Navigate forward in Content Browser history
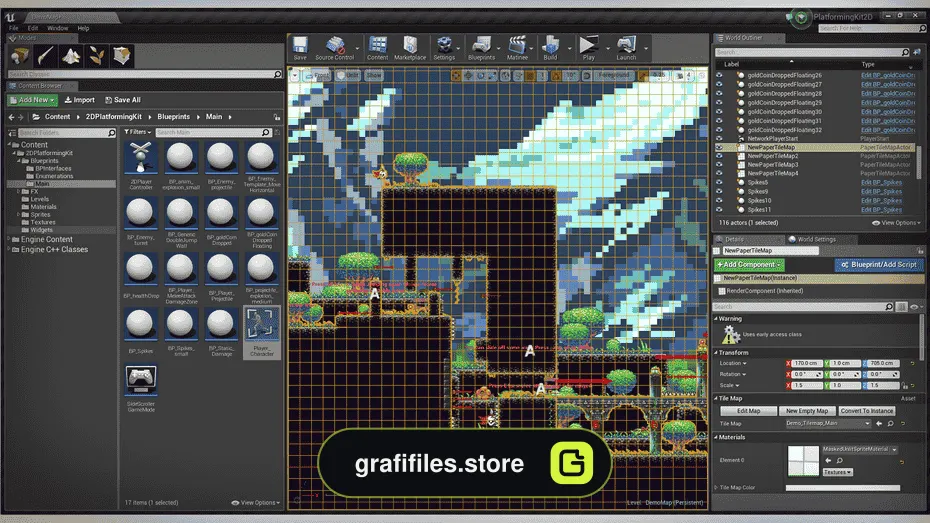This screenshot has height=523, width=930. tap(21, 117)
